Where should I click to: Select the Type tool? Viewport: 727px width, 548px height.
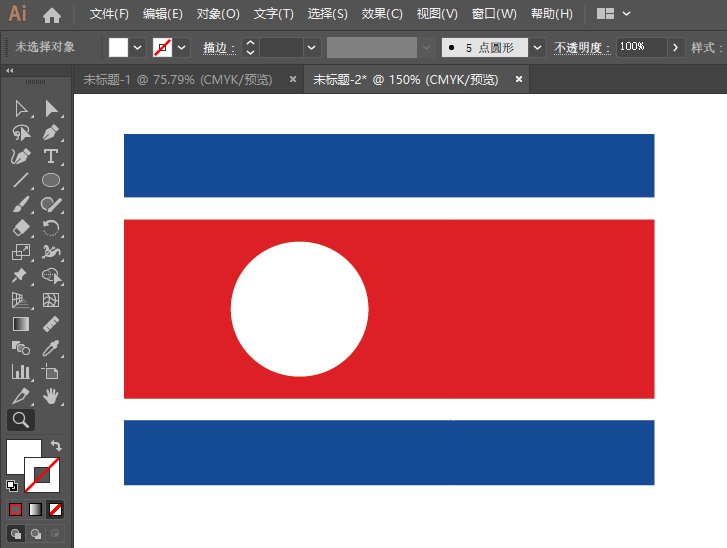[x=51, y=157]
